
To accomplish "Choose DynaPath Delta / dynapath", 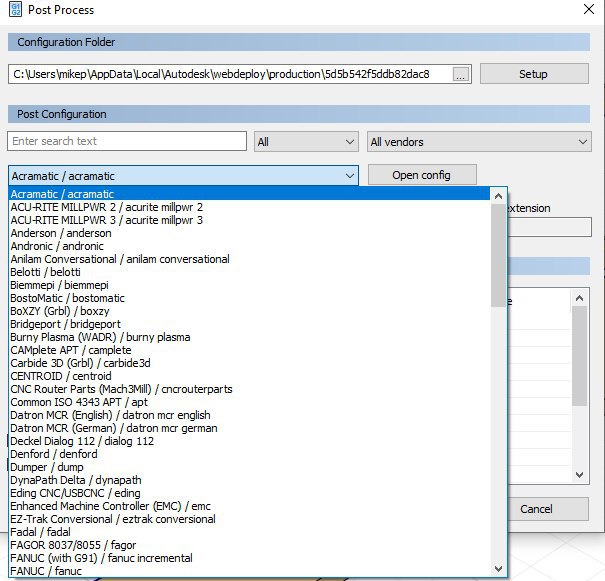I will (x=249, y=480).
